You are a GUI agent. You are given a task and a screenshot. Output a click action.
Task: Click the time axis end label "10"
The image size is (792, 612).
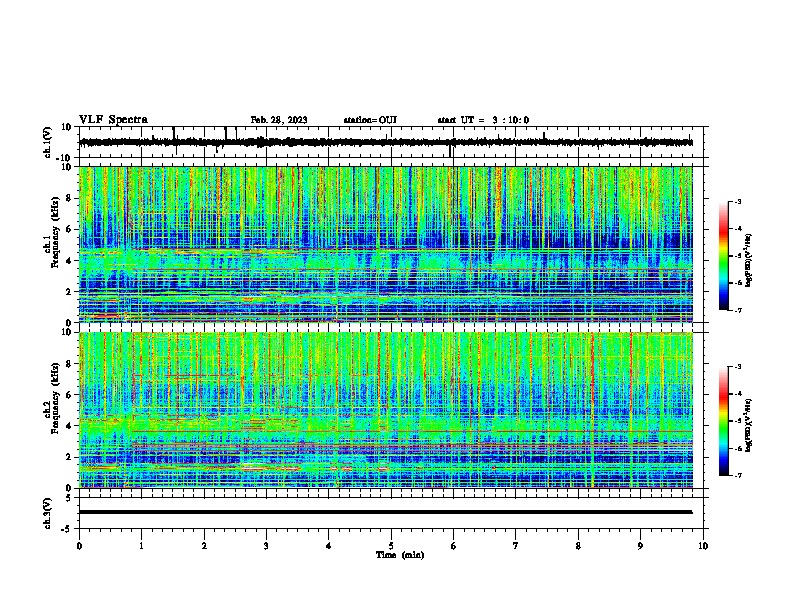click(703, 546)
